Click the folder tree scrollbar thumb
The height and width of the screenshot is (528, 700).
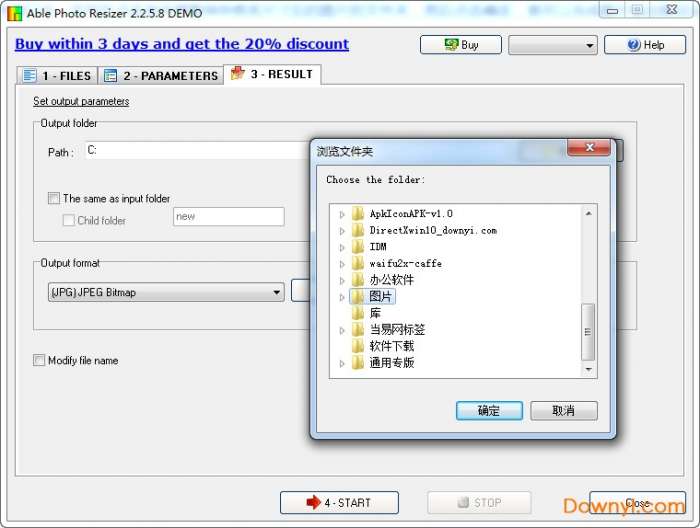588,332
